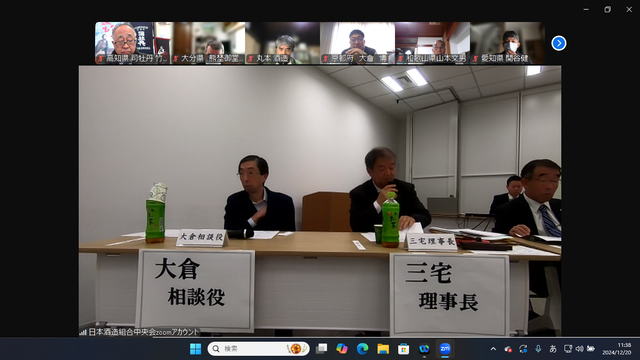640x360 pixels.
Task: Open the Webex app in the taskbar
Action: pyautogui.click(x=424, y=349)
